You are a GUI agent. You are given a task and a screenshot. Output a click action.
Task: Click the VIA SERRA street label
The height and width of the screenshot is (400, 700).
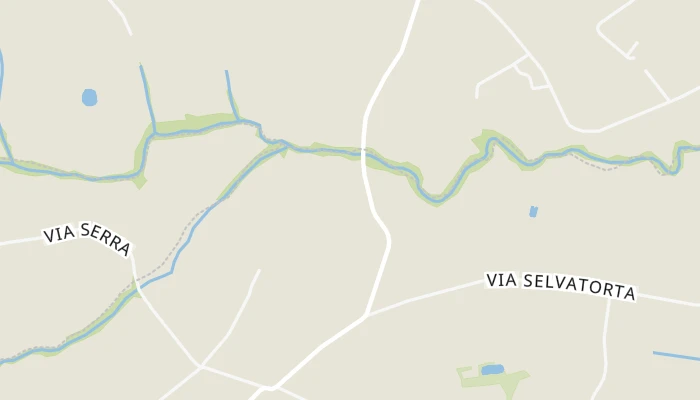[87, 238]
